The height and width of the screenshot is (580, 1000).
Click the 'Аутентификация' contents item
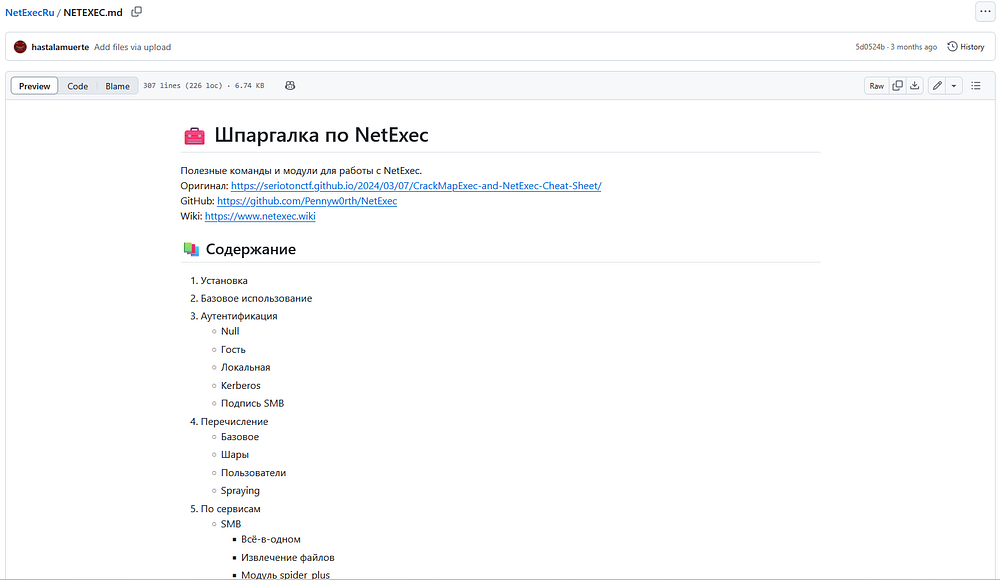239,316
